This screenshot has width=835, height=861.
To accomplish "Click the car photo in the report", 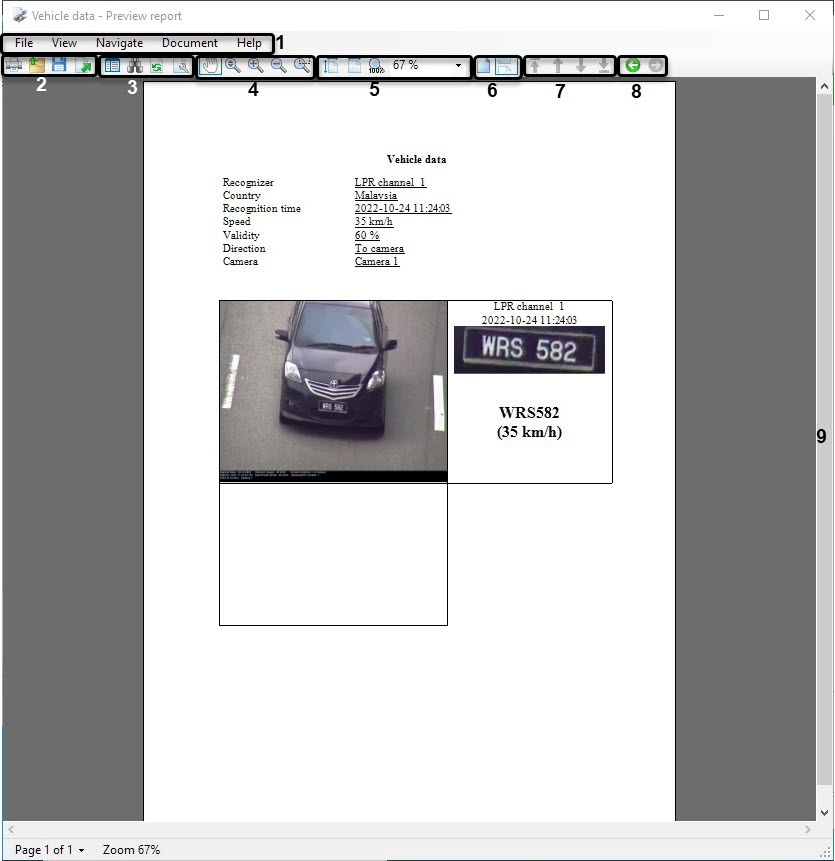I will [x=333, y=391].
